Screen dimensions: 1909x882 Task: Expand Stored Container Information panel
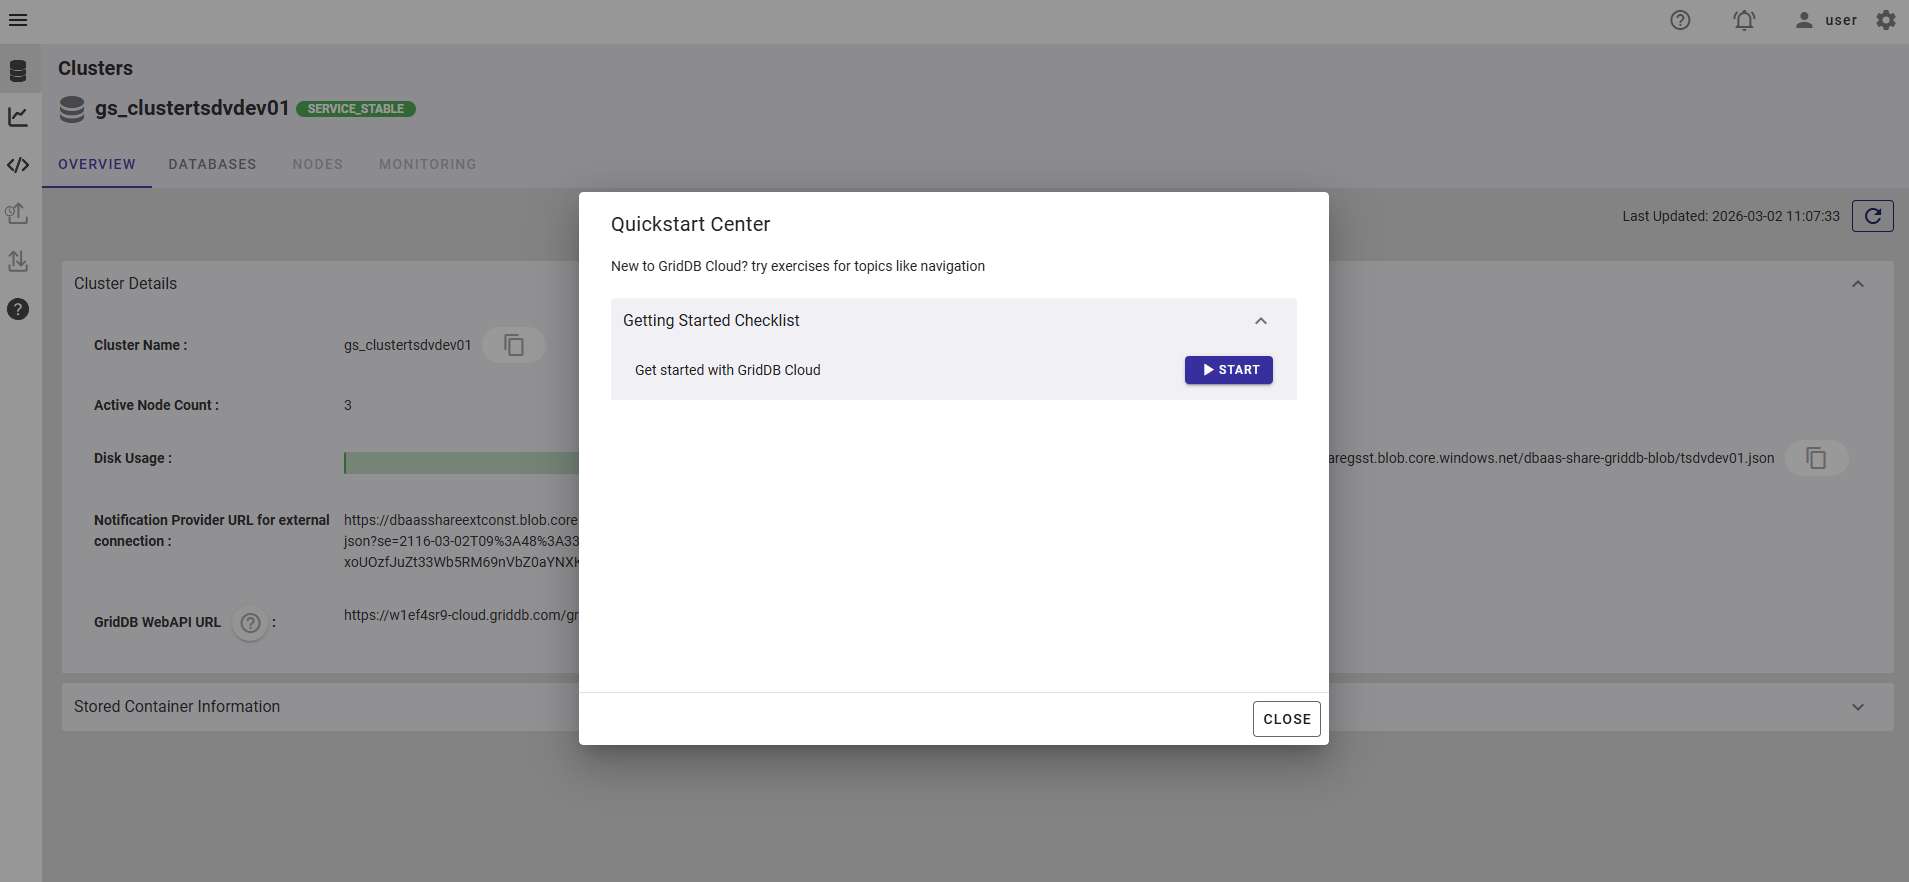[x=1858, y=707]
